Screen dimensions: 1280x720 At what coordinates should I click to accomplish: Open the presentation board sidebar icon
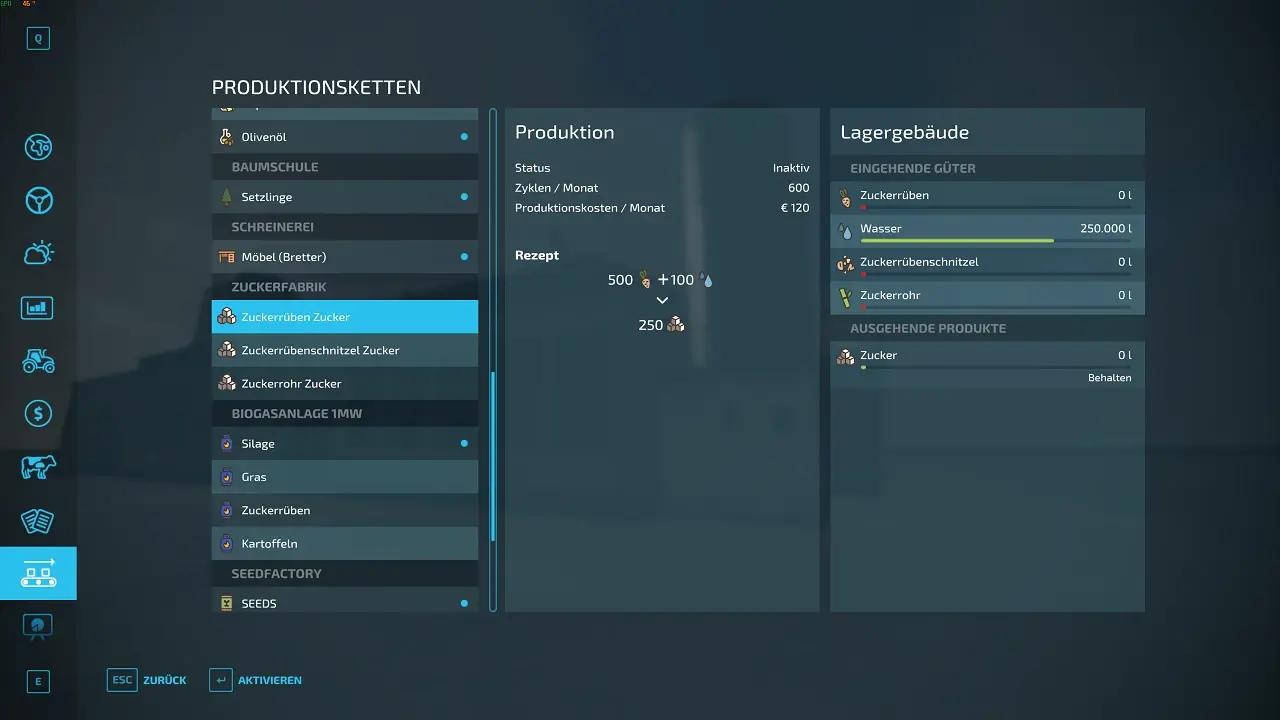(x=38, y=626)
